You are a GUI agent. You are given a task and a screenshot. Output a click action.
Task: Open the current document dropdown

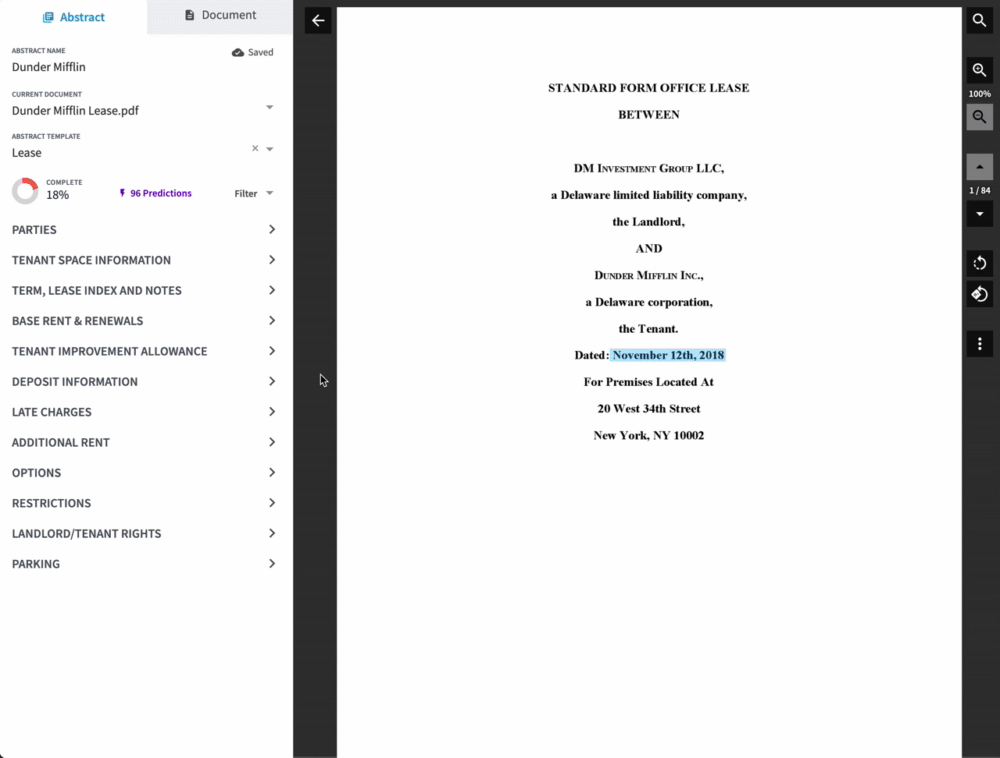click(269, 107)
